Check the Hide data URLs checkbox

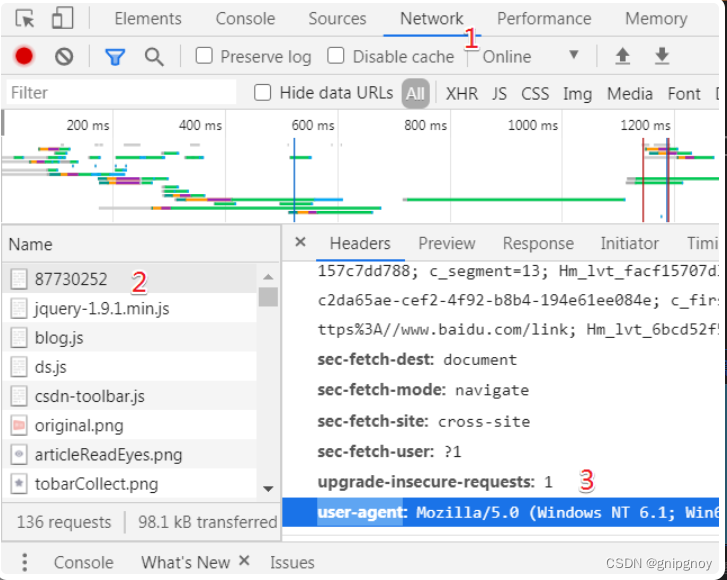pyautogui.click(x=262, y=92)
